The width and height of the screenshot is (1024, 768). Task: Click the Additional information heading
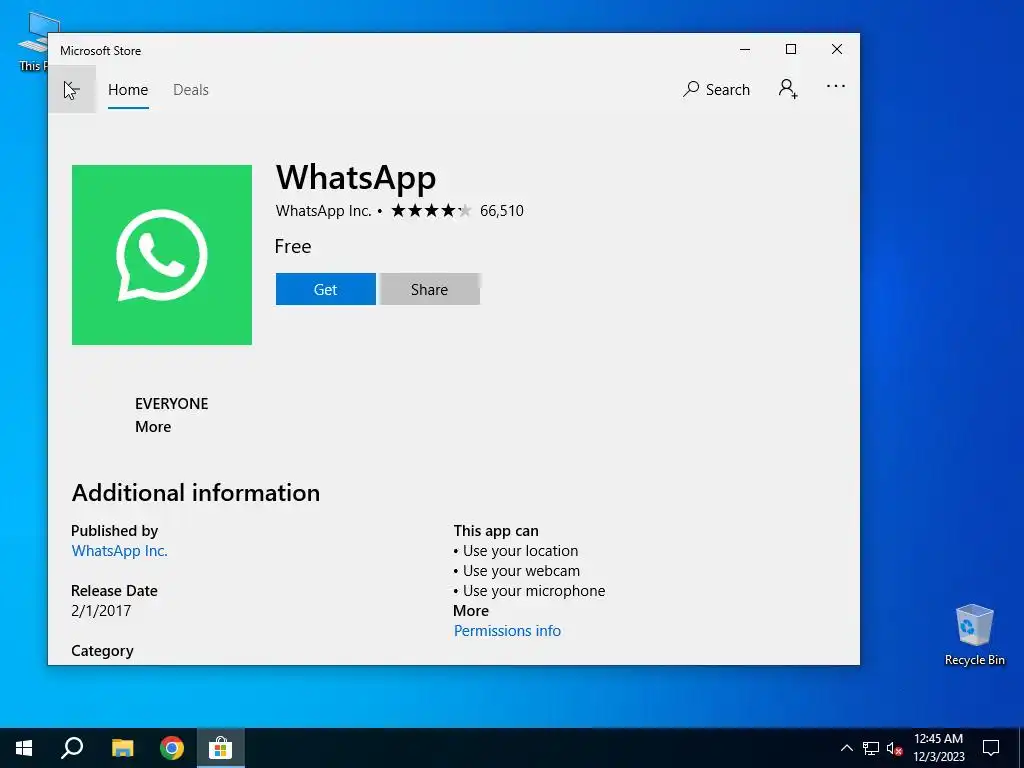coord(196,492)
